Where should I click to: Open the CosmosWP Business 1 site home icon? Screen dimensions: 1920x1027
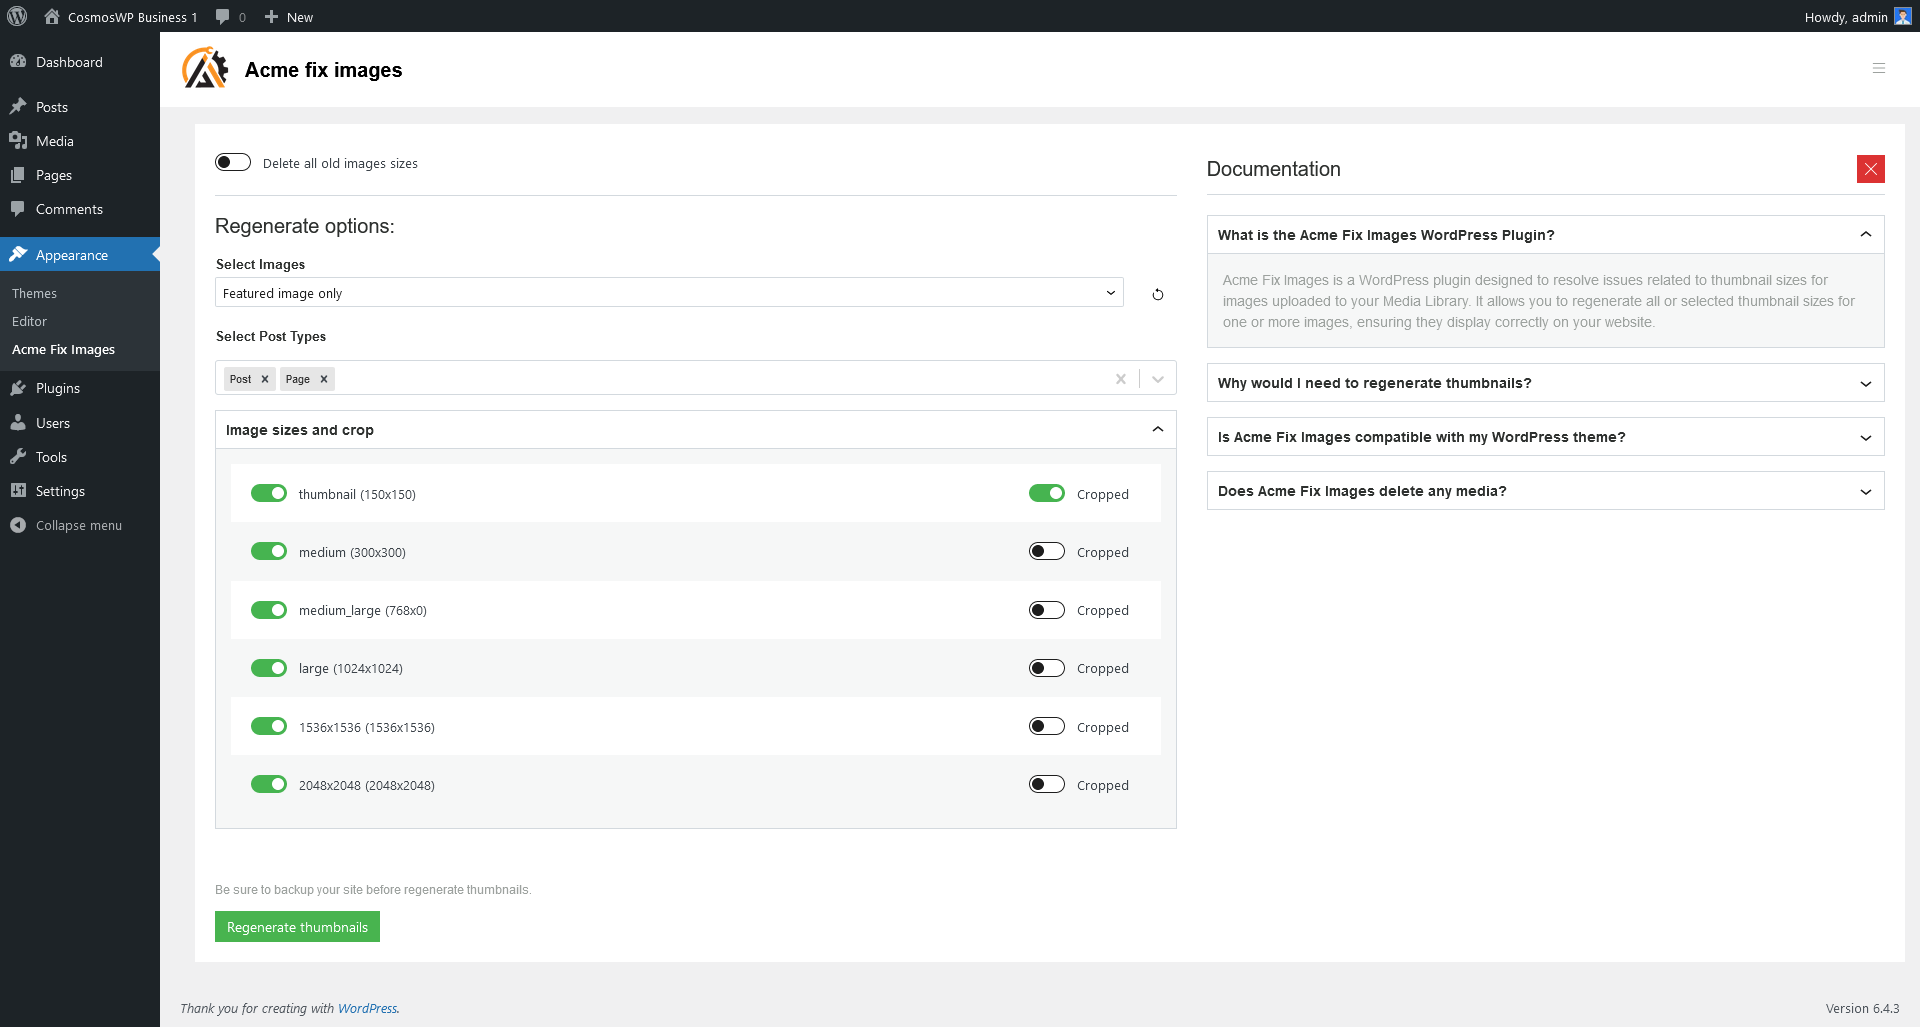point(52,16)
